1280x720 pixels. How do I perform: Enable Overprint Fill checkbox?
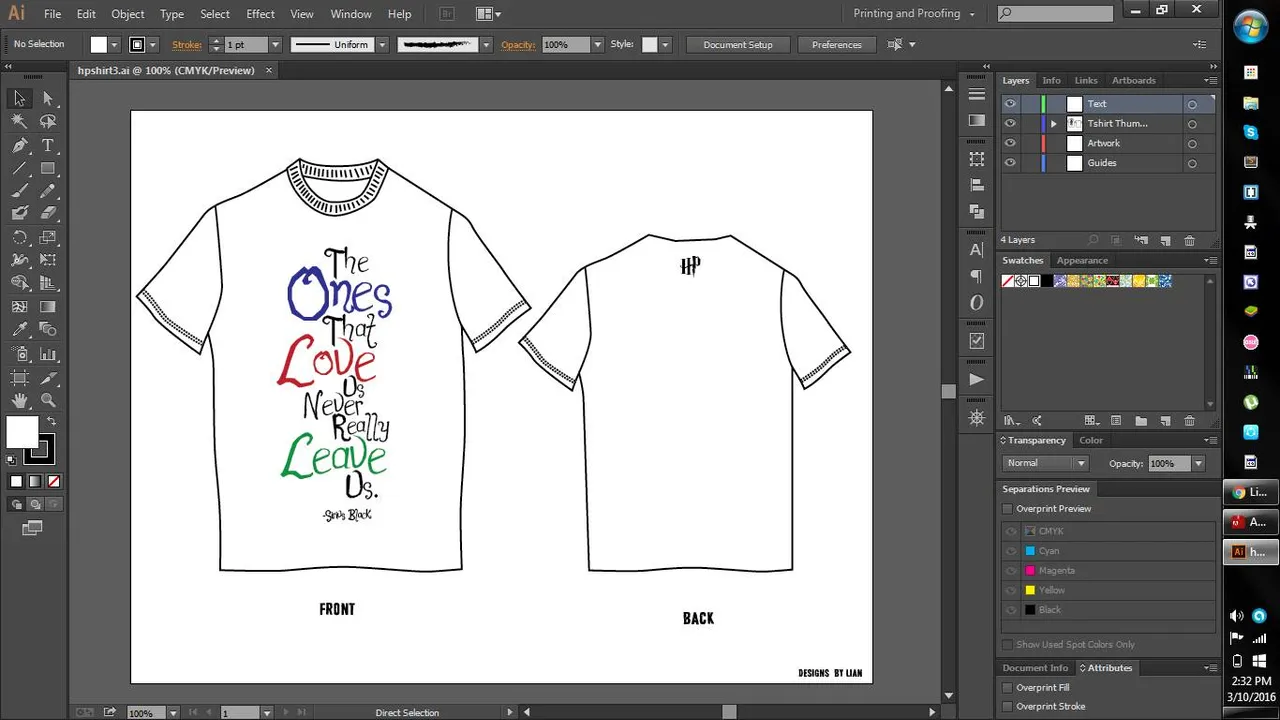[x=1008, y=688]
